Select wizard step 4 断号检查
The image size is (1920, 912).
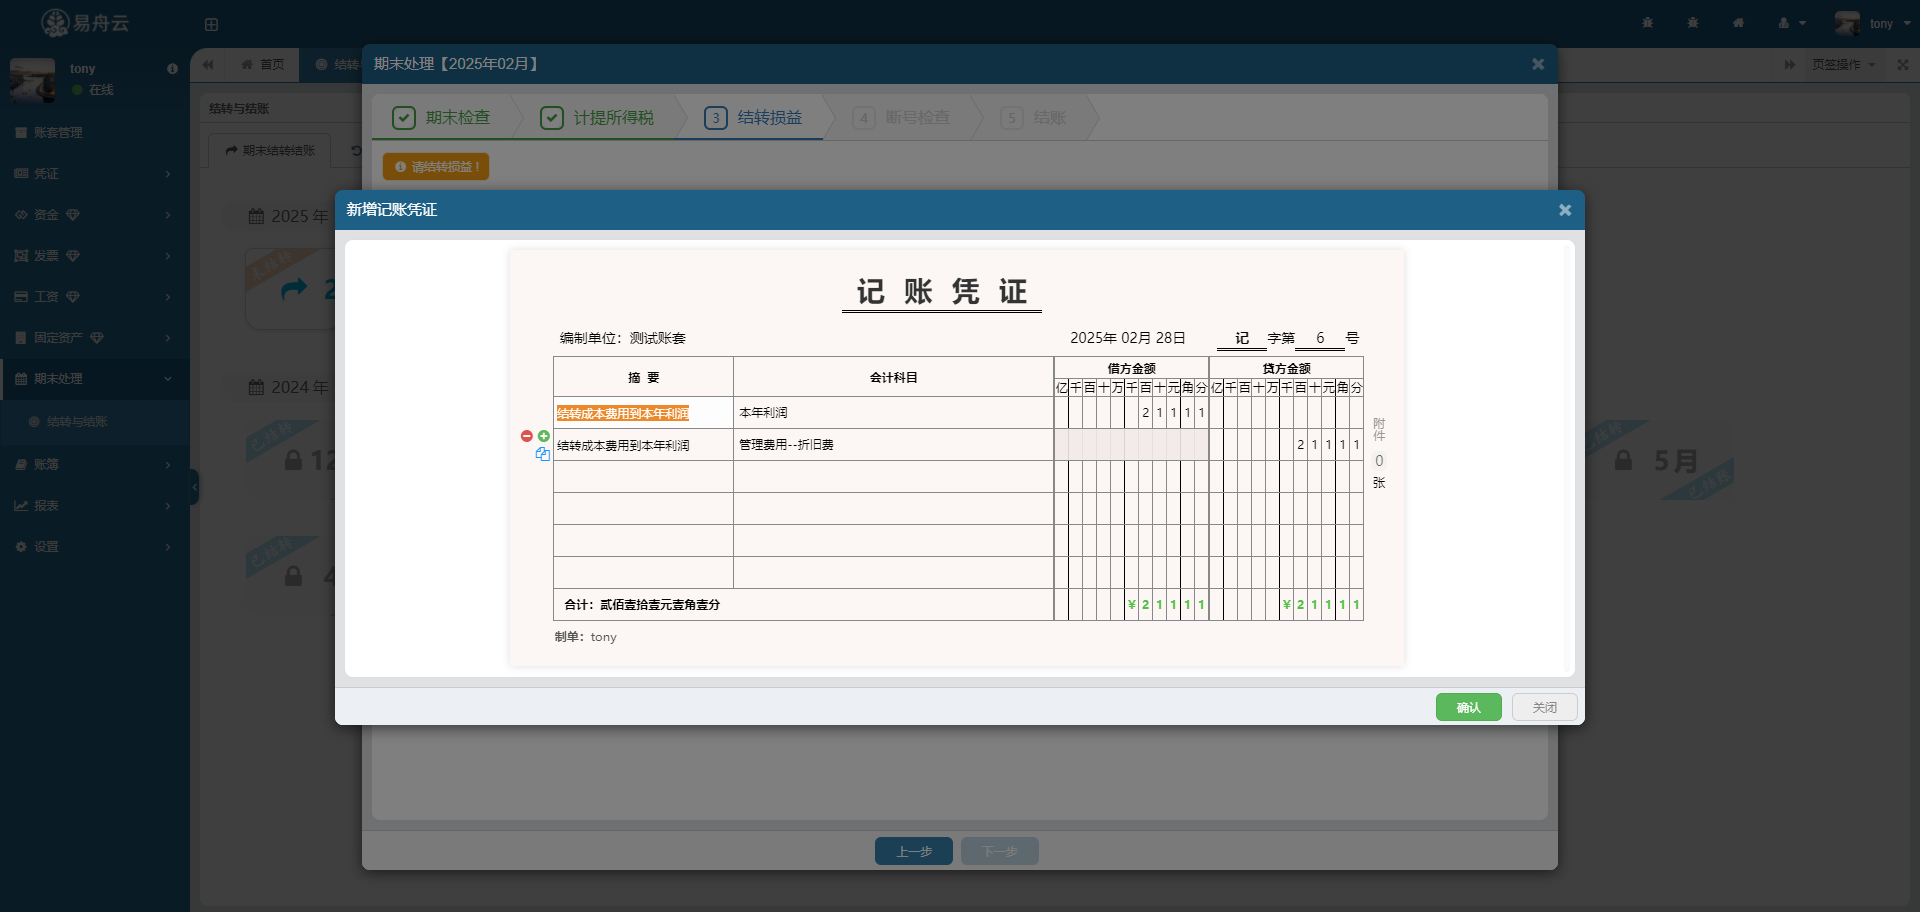click(x=901, y=118)
